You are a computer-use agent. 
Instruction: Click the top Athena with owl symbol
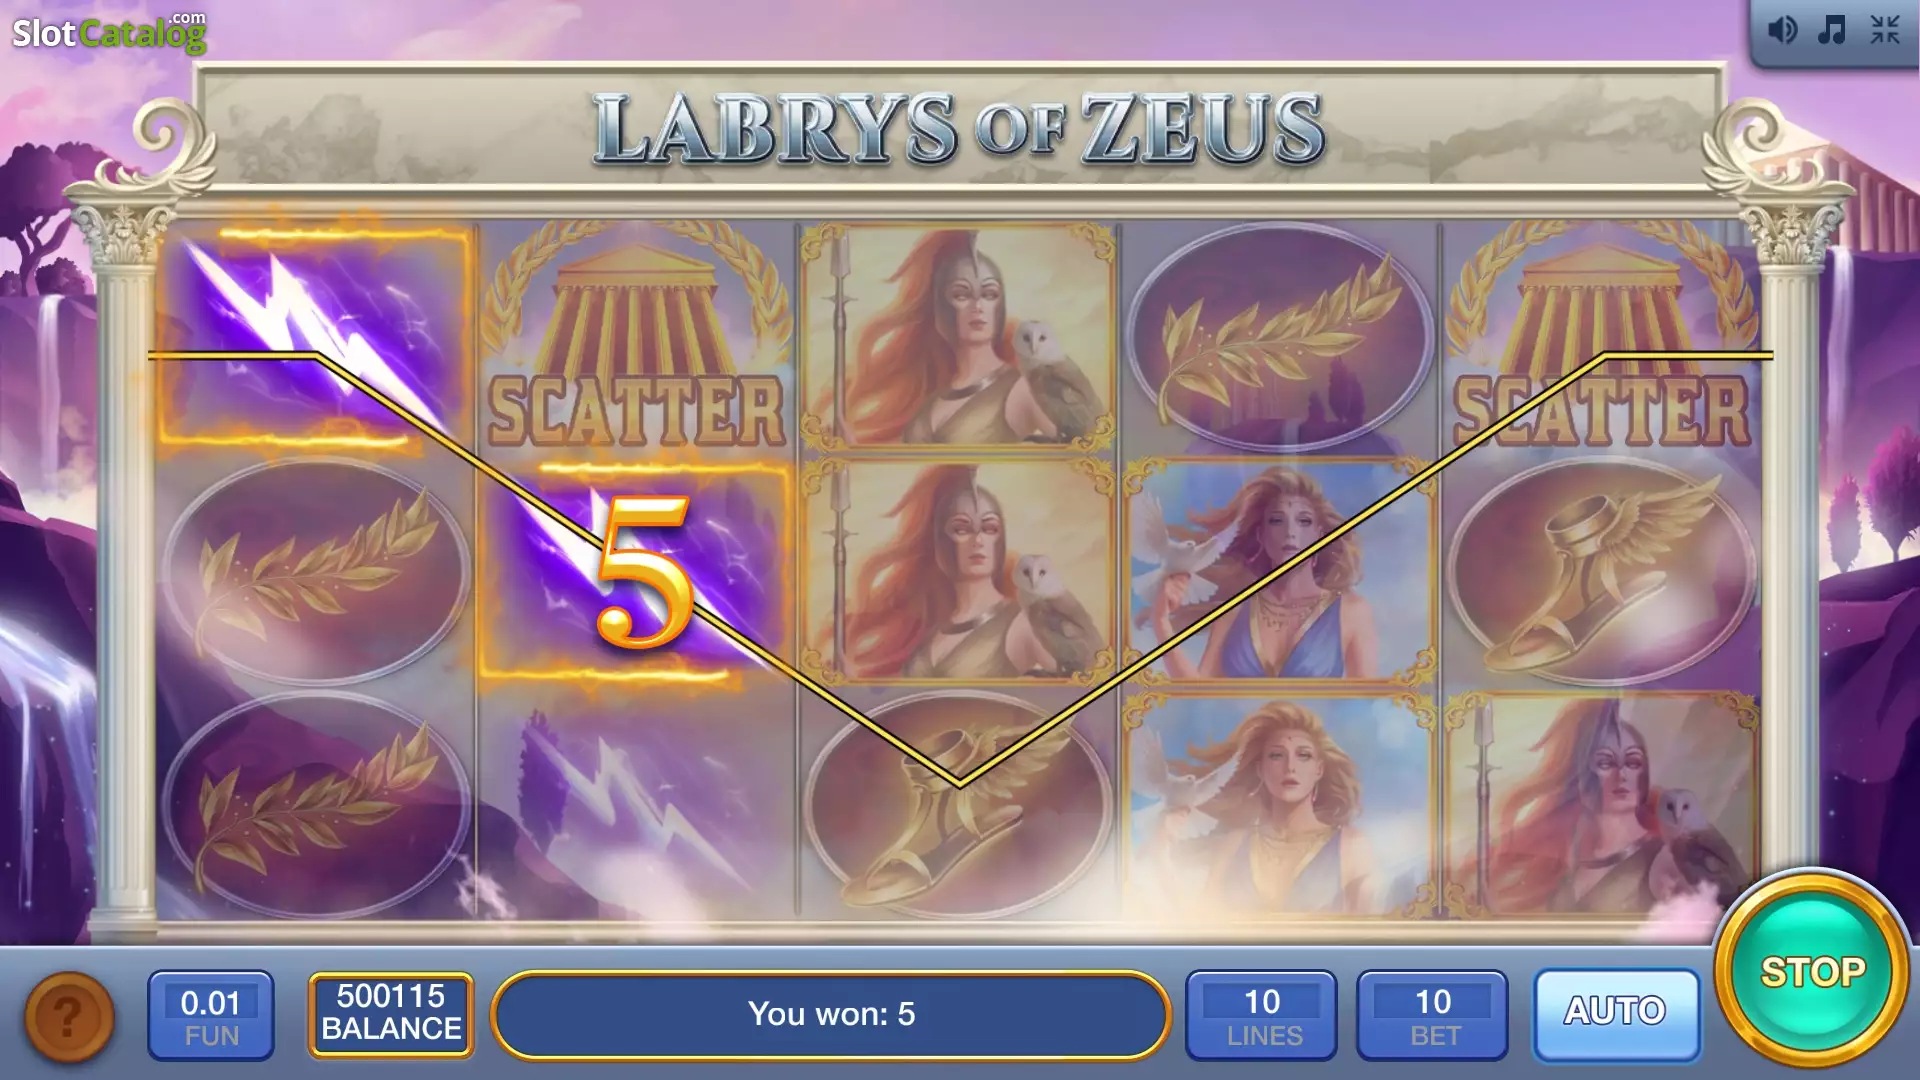[x=958, y=337]
